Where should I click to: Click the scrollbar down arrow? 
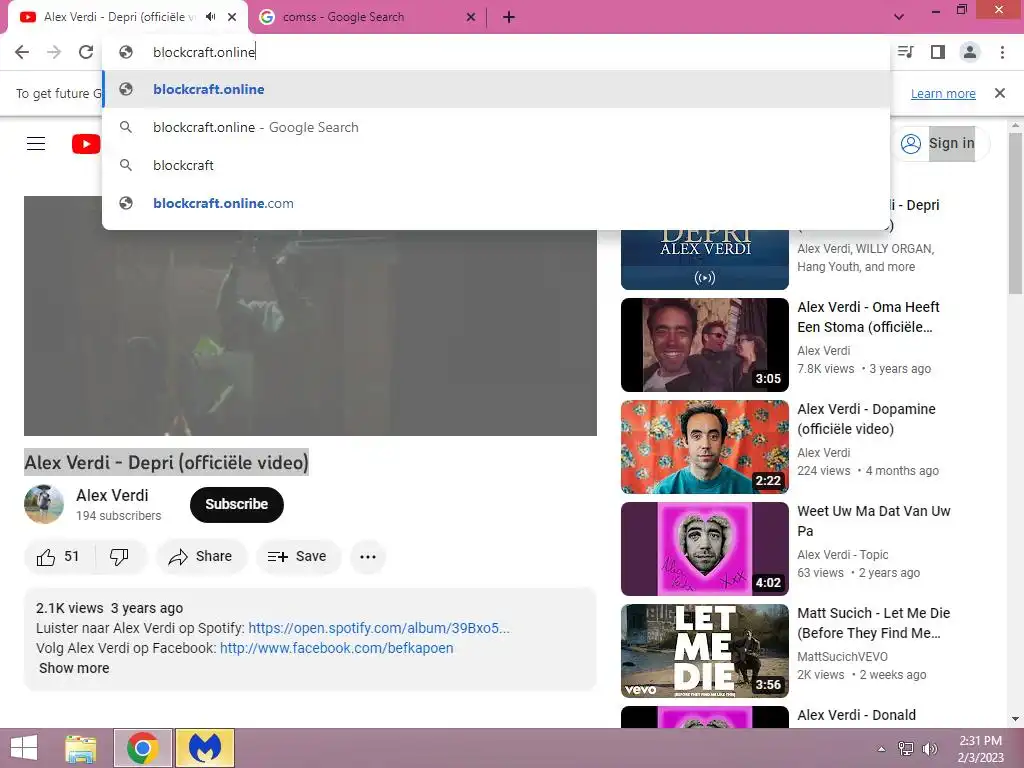click(1015, 719)
